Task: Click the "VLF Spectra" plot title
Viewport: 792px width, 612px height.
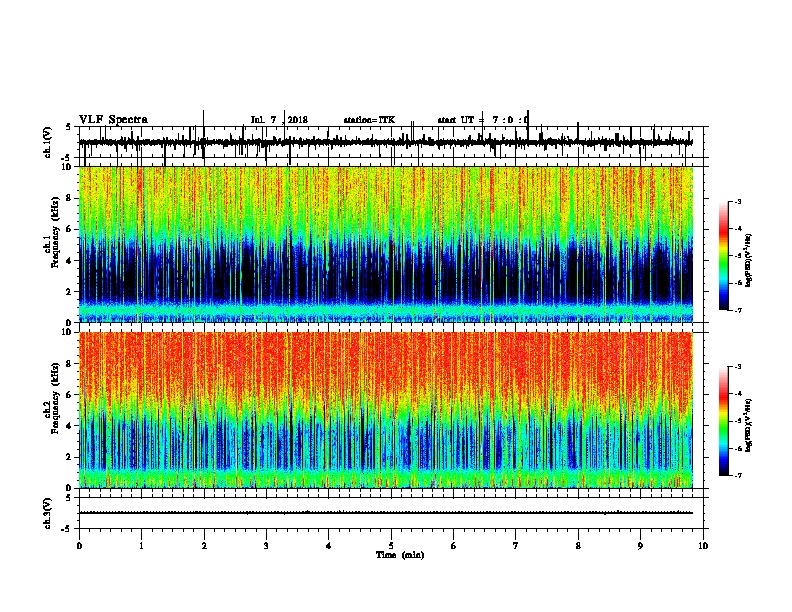Action: pyautogui.click(x=113, y=120)
